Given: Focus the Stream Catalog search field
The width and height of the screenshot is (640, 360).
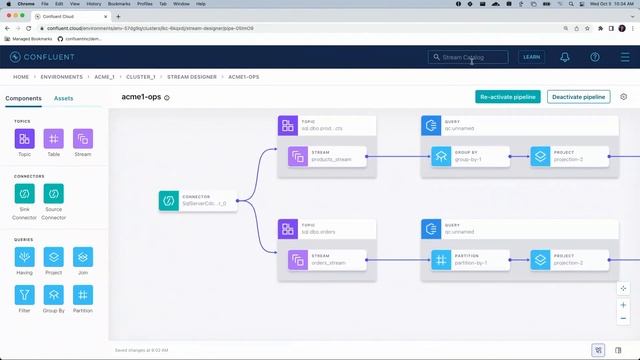Looking at the screenshot, I should tap(468, 57).
